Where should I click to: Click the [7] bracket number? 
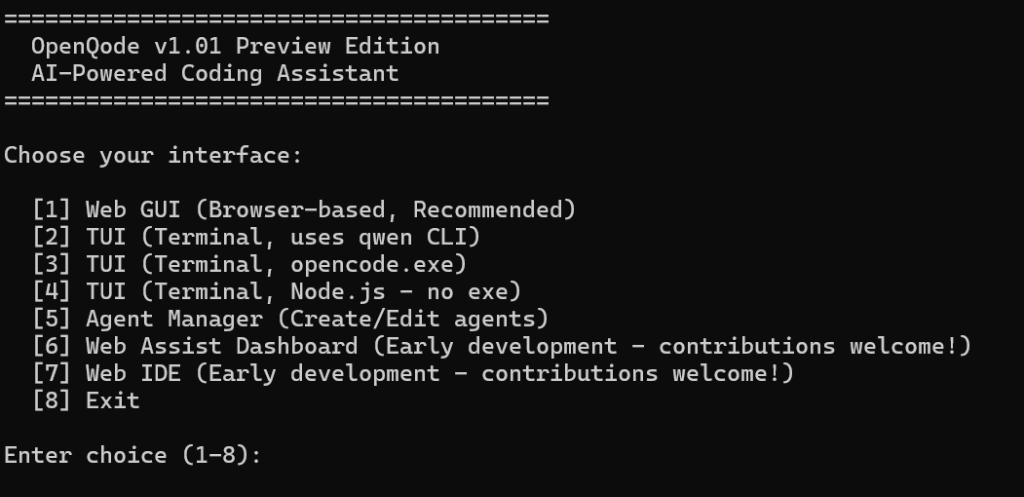(51, 373)
